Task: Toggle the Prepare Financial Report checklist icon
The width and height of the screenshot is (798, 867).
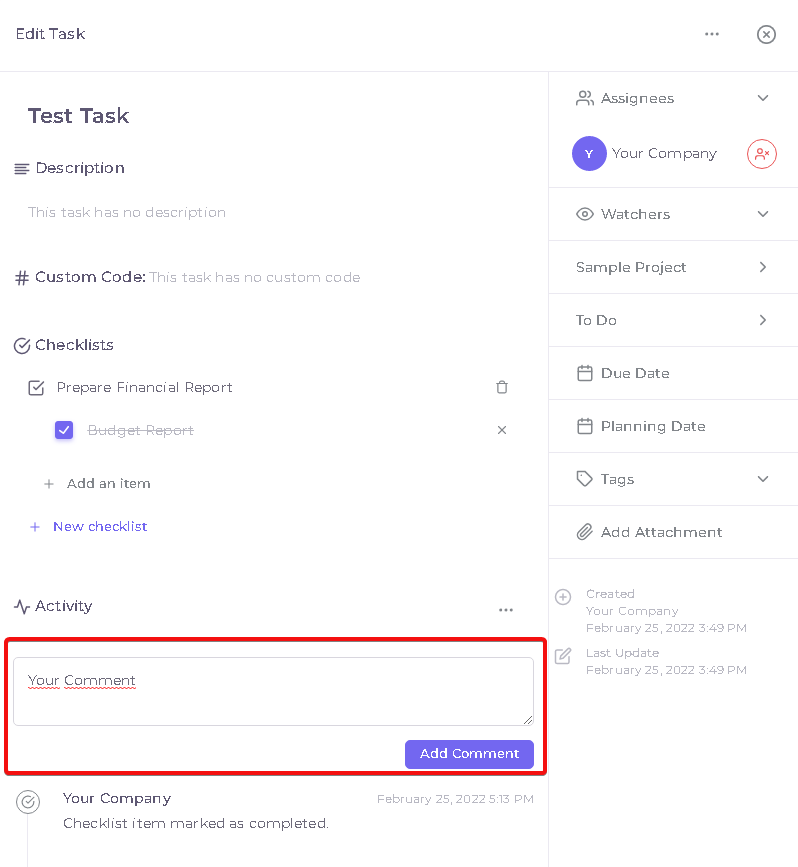Action: (36, 388)
